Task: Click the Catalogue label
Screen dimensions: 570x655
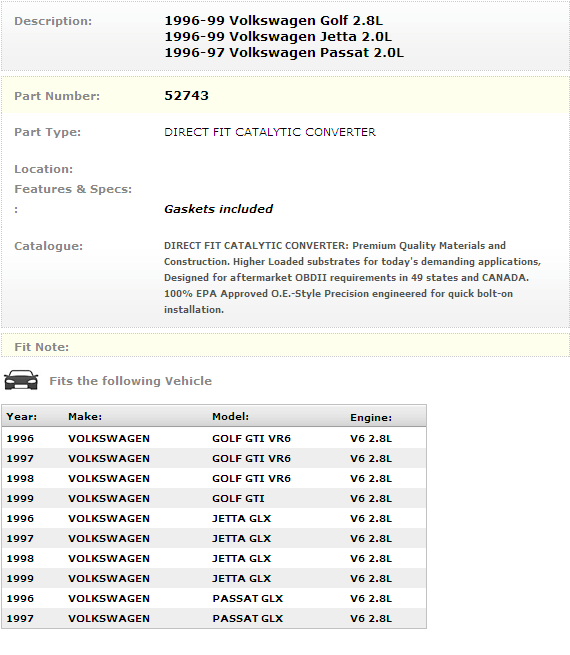Action: (48, 246)
